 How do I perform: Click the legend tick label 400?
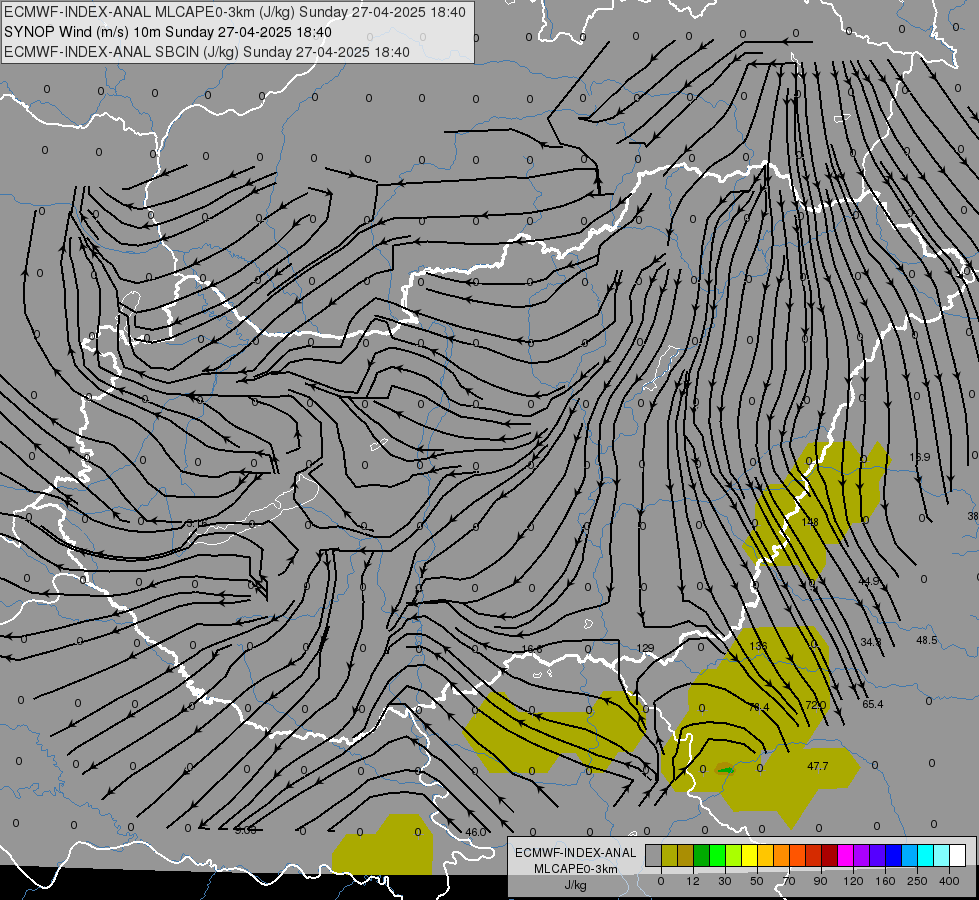[x=949, y=881]
